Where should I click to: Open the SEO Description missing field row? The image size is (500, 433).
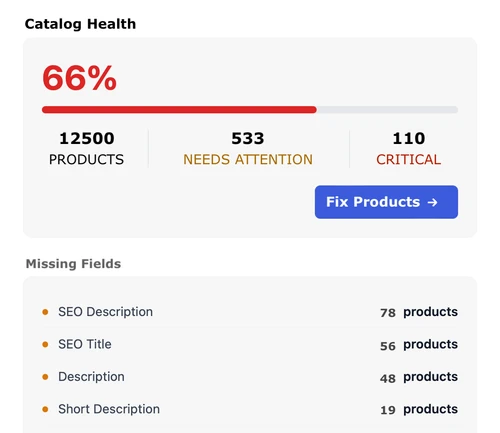250,312
